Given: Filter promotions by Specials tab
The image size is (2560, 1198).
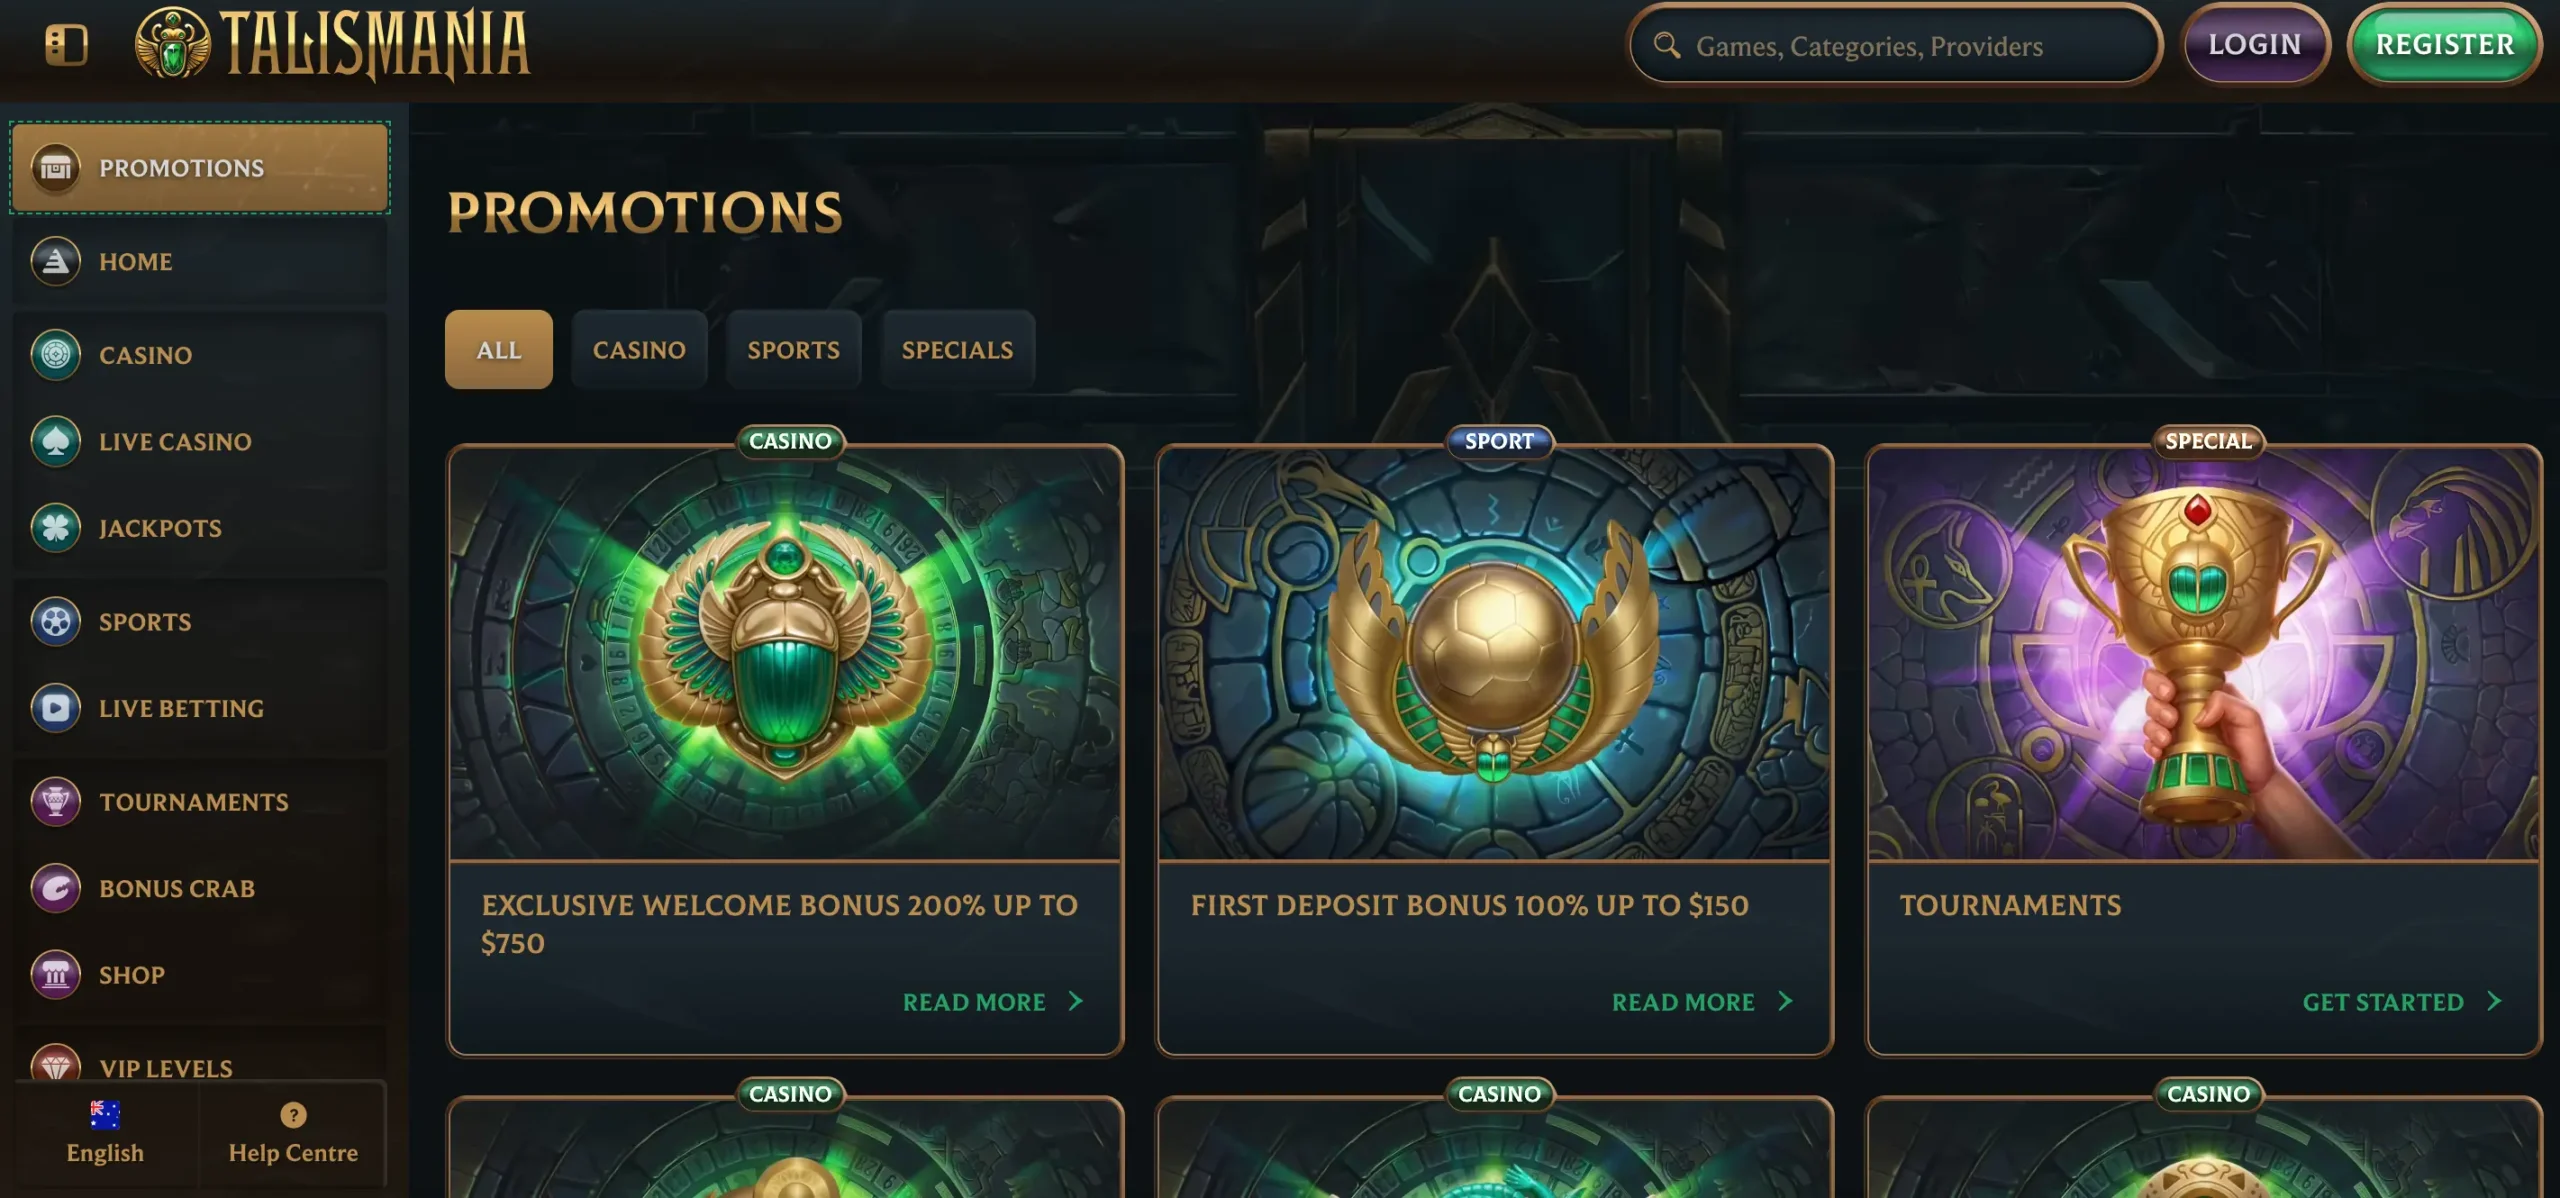Looking at the screenshot, I should click(957, 349).
